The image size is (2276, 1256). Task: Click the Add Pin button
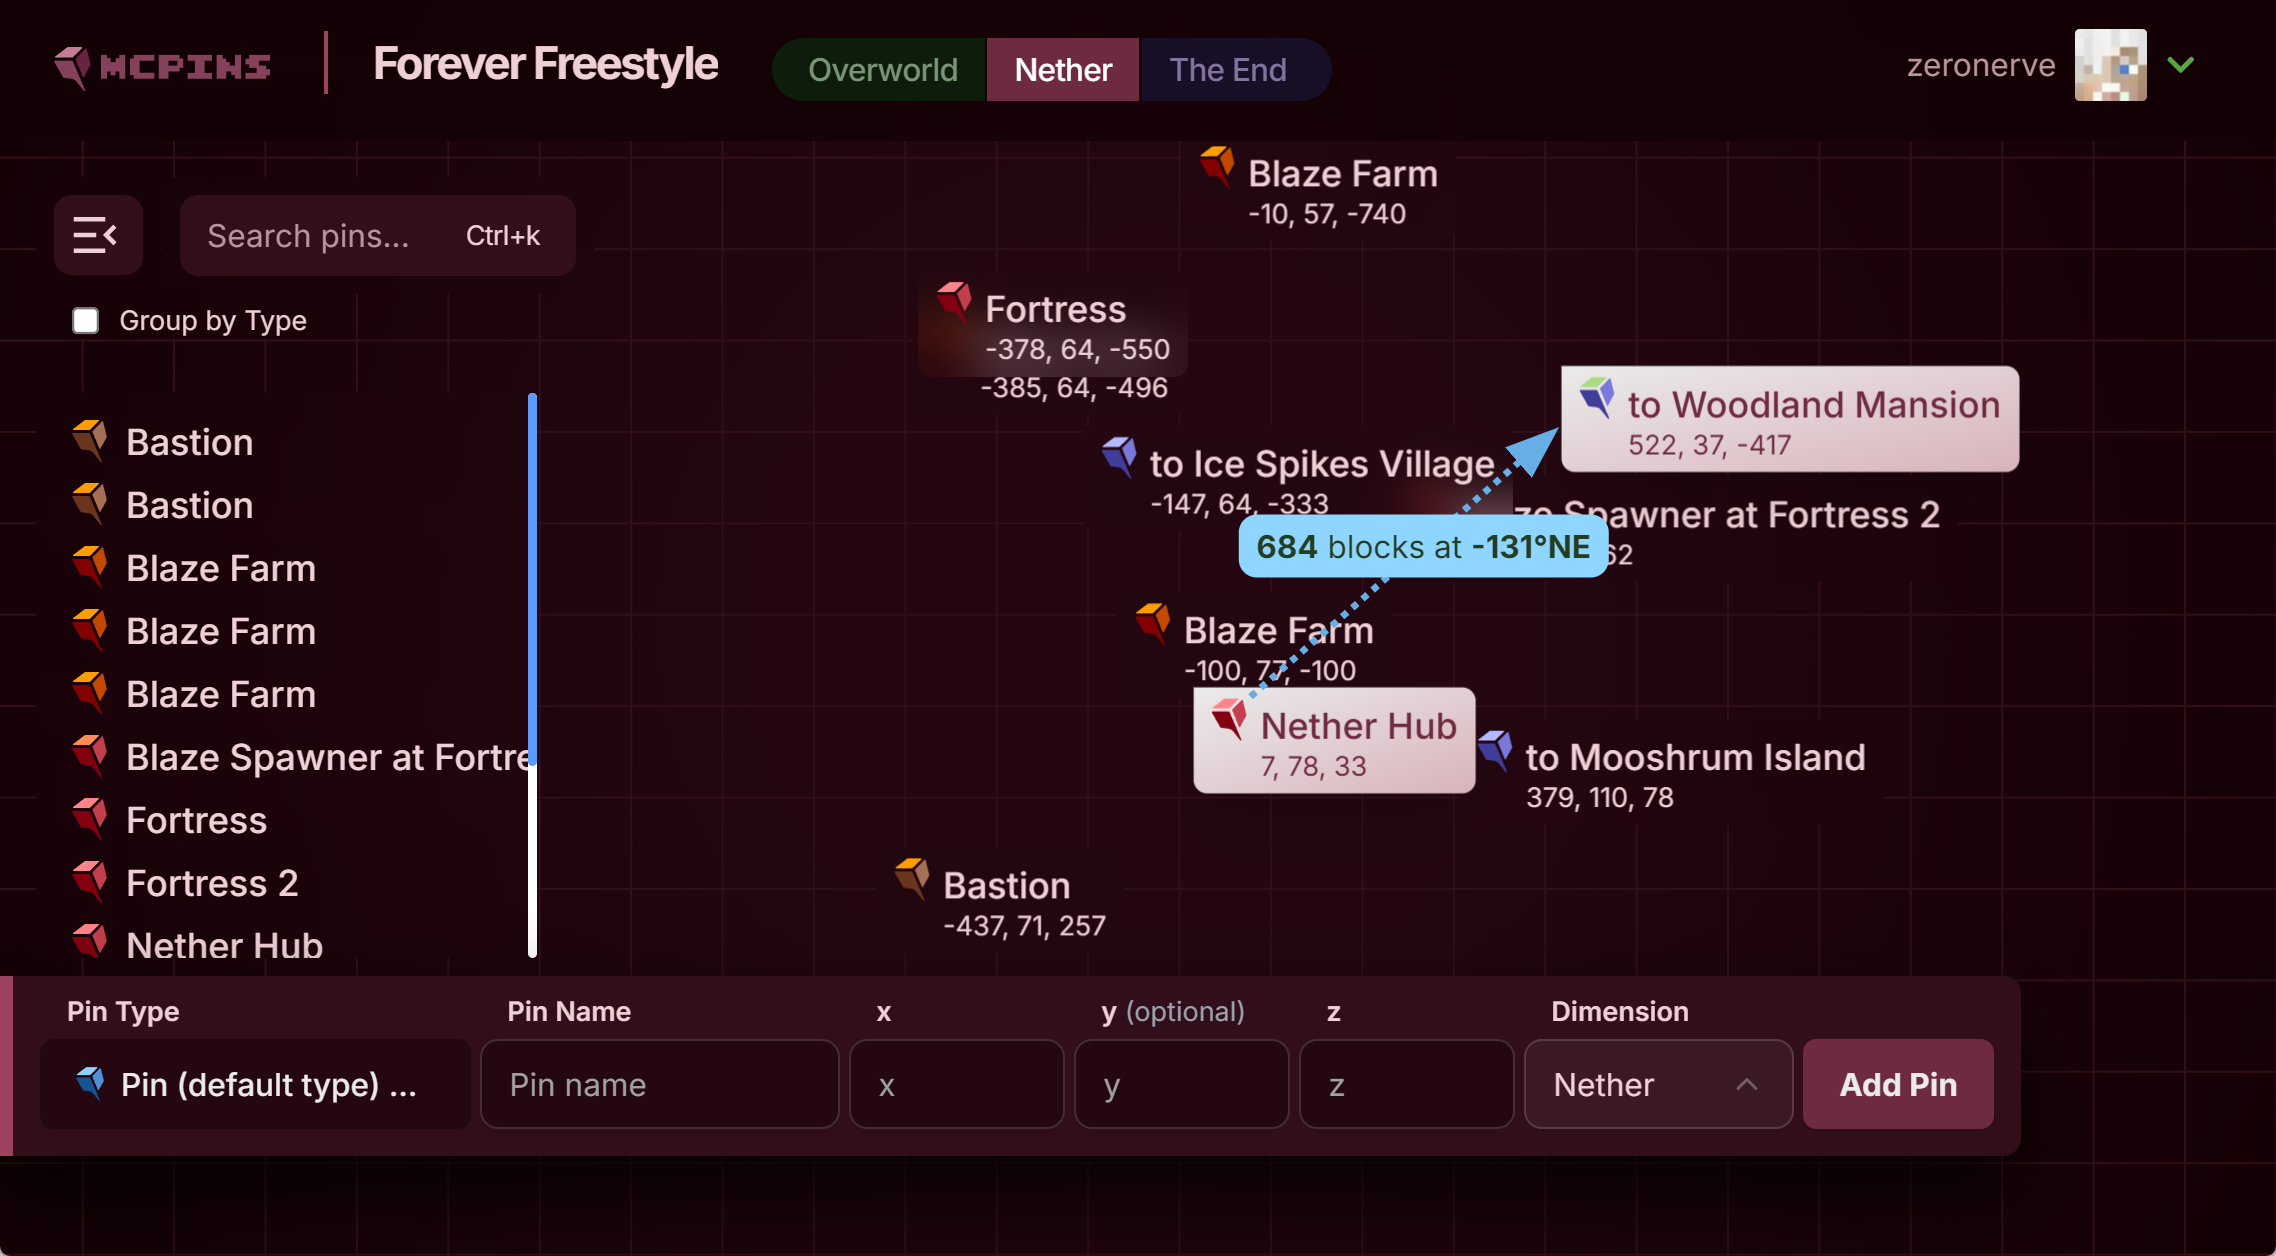click(x=1898, y=1085)
